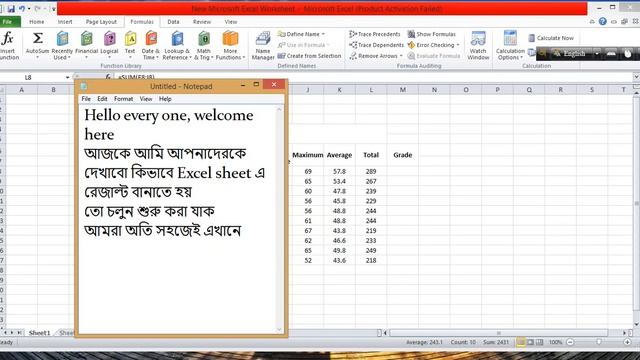Click Calculate Now
This screenshot has width=640, height=360.
[x=551, y=38]
